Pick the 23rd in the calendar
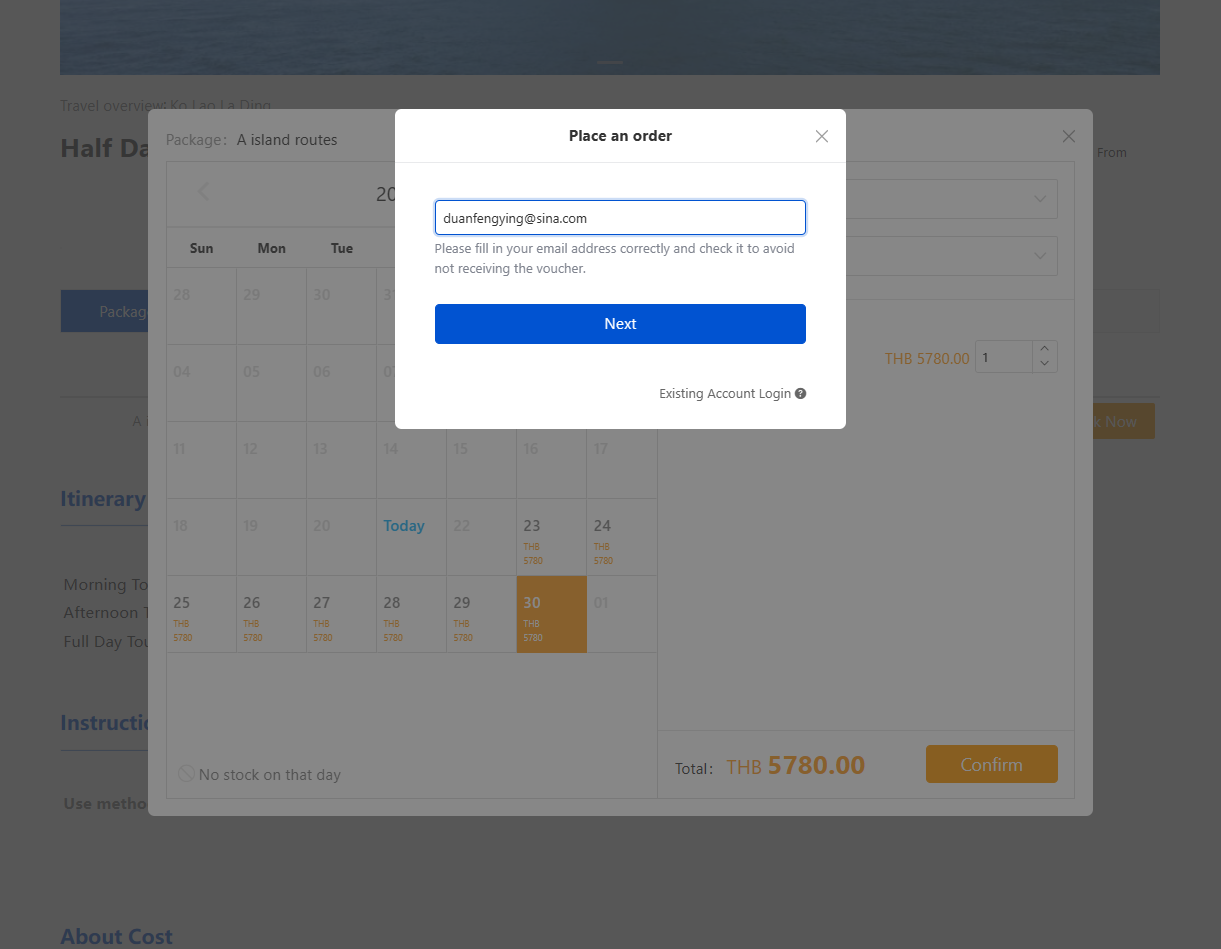1221x949 pixels. click(x=551, y=537)
